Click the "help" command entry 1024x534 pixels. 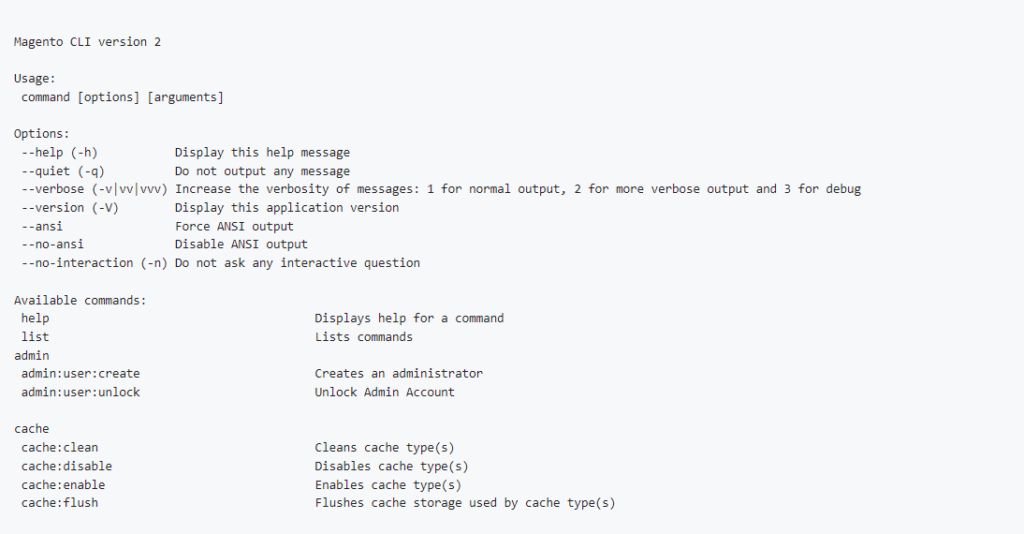(35, 318)
